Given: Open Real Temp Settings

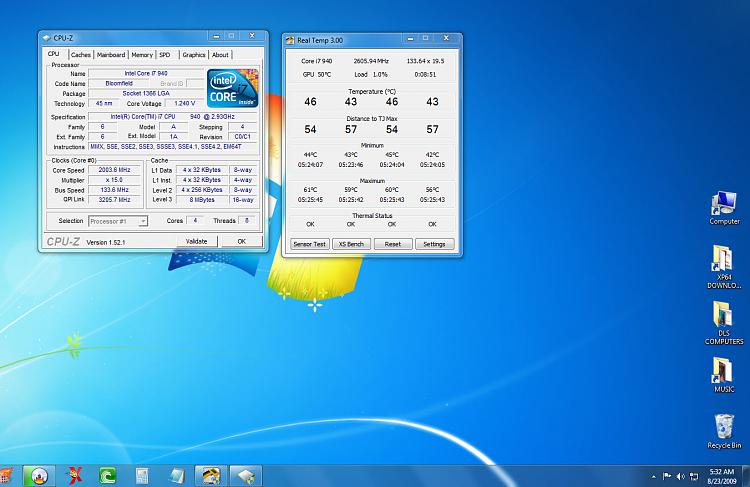Looking at the screenshot, I should 434,244.
